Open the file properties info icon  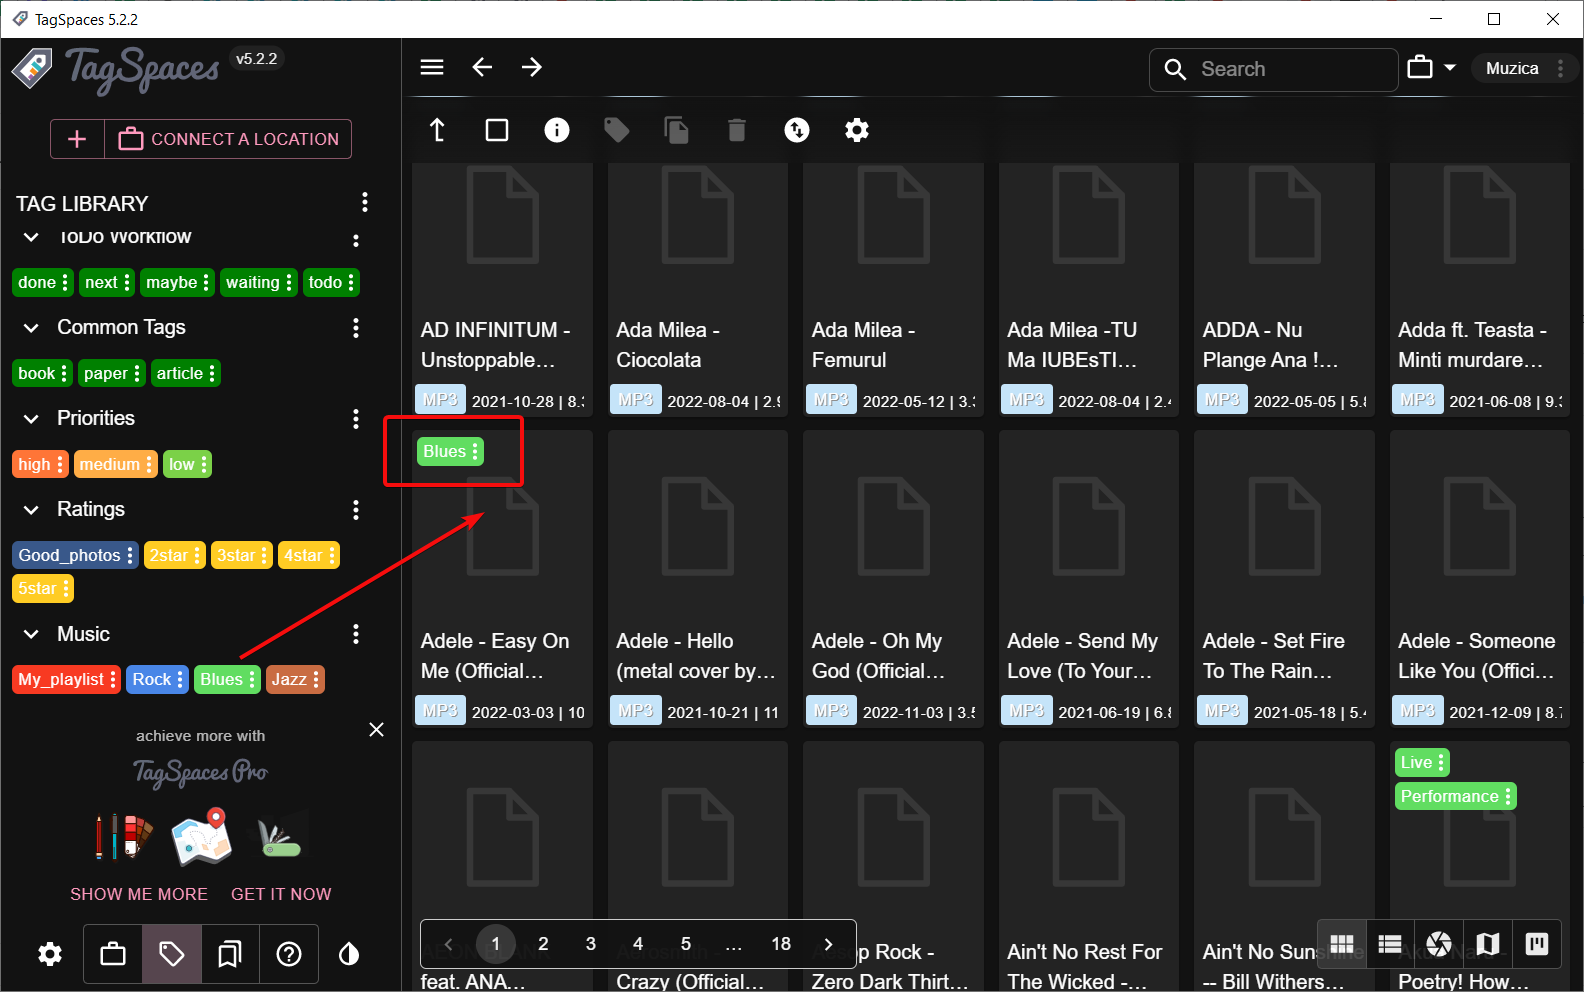coord(557,130)
